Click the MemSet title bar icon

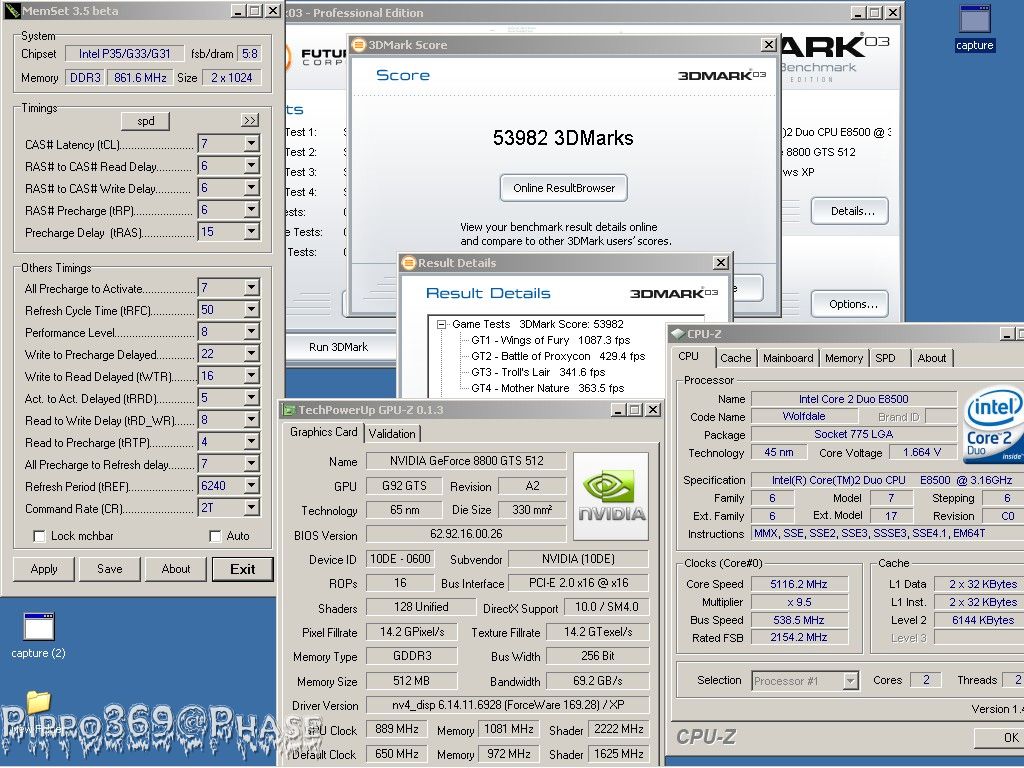coord(12,11)
